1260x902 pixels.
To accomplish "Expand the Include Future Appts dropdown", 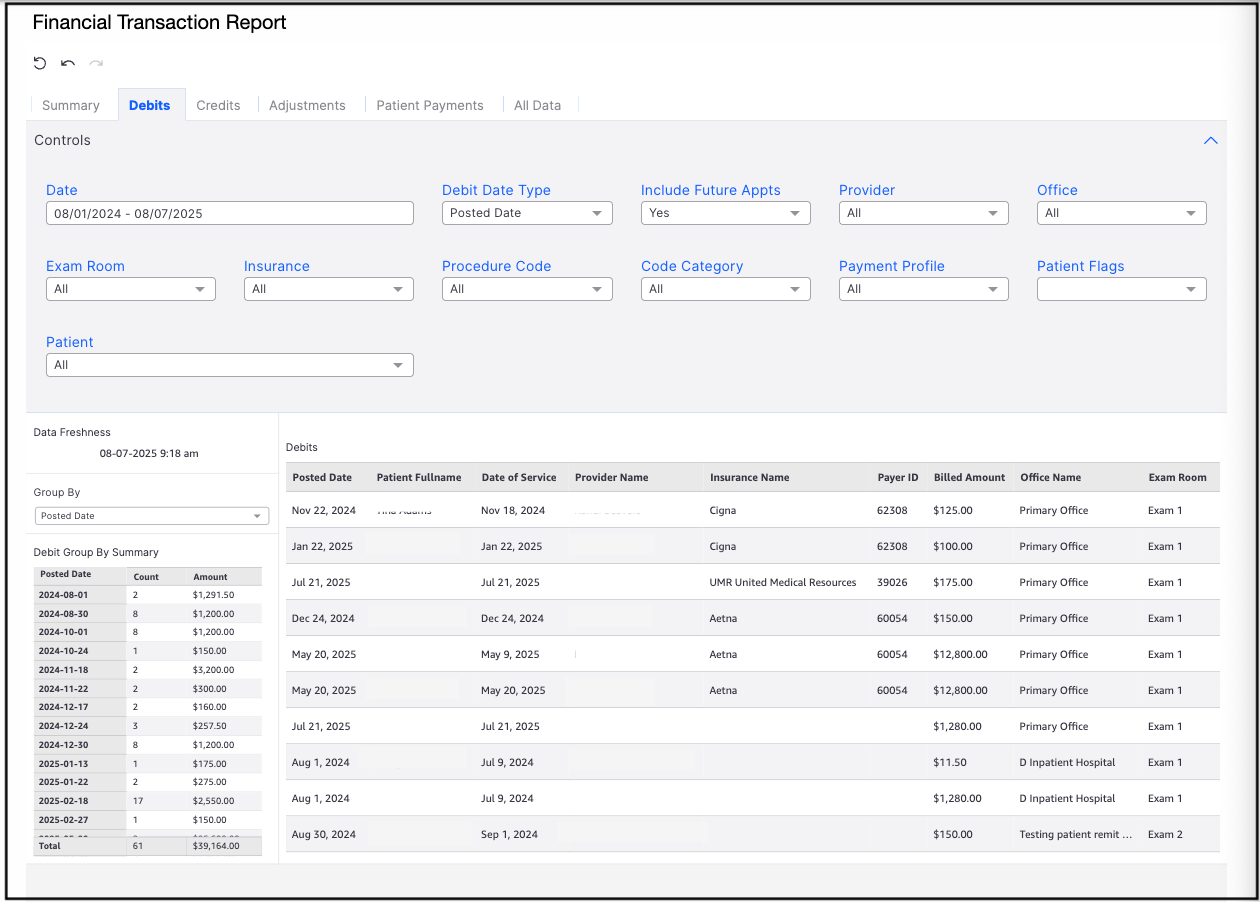I will tap(725, 213).
